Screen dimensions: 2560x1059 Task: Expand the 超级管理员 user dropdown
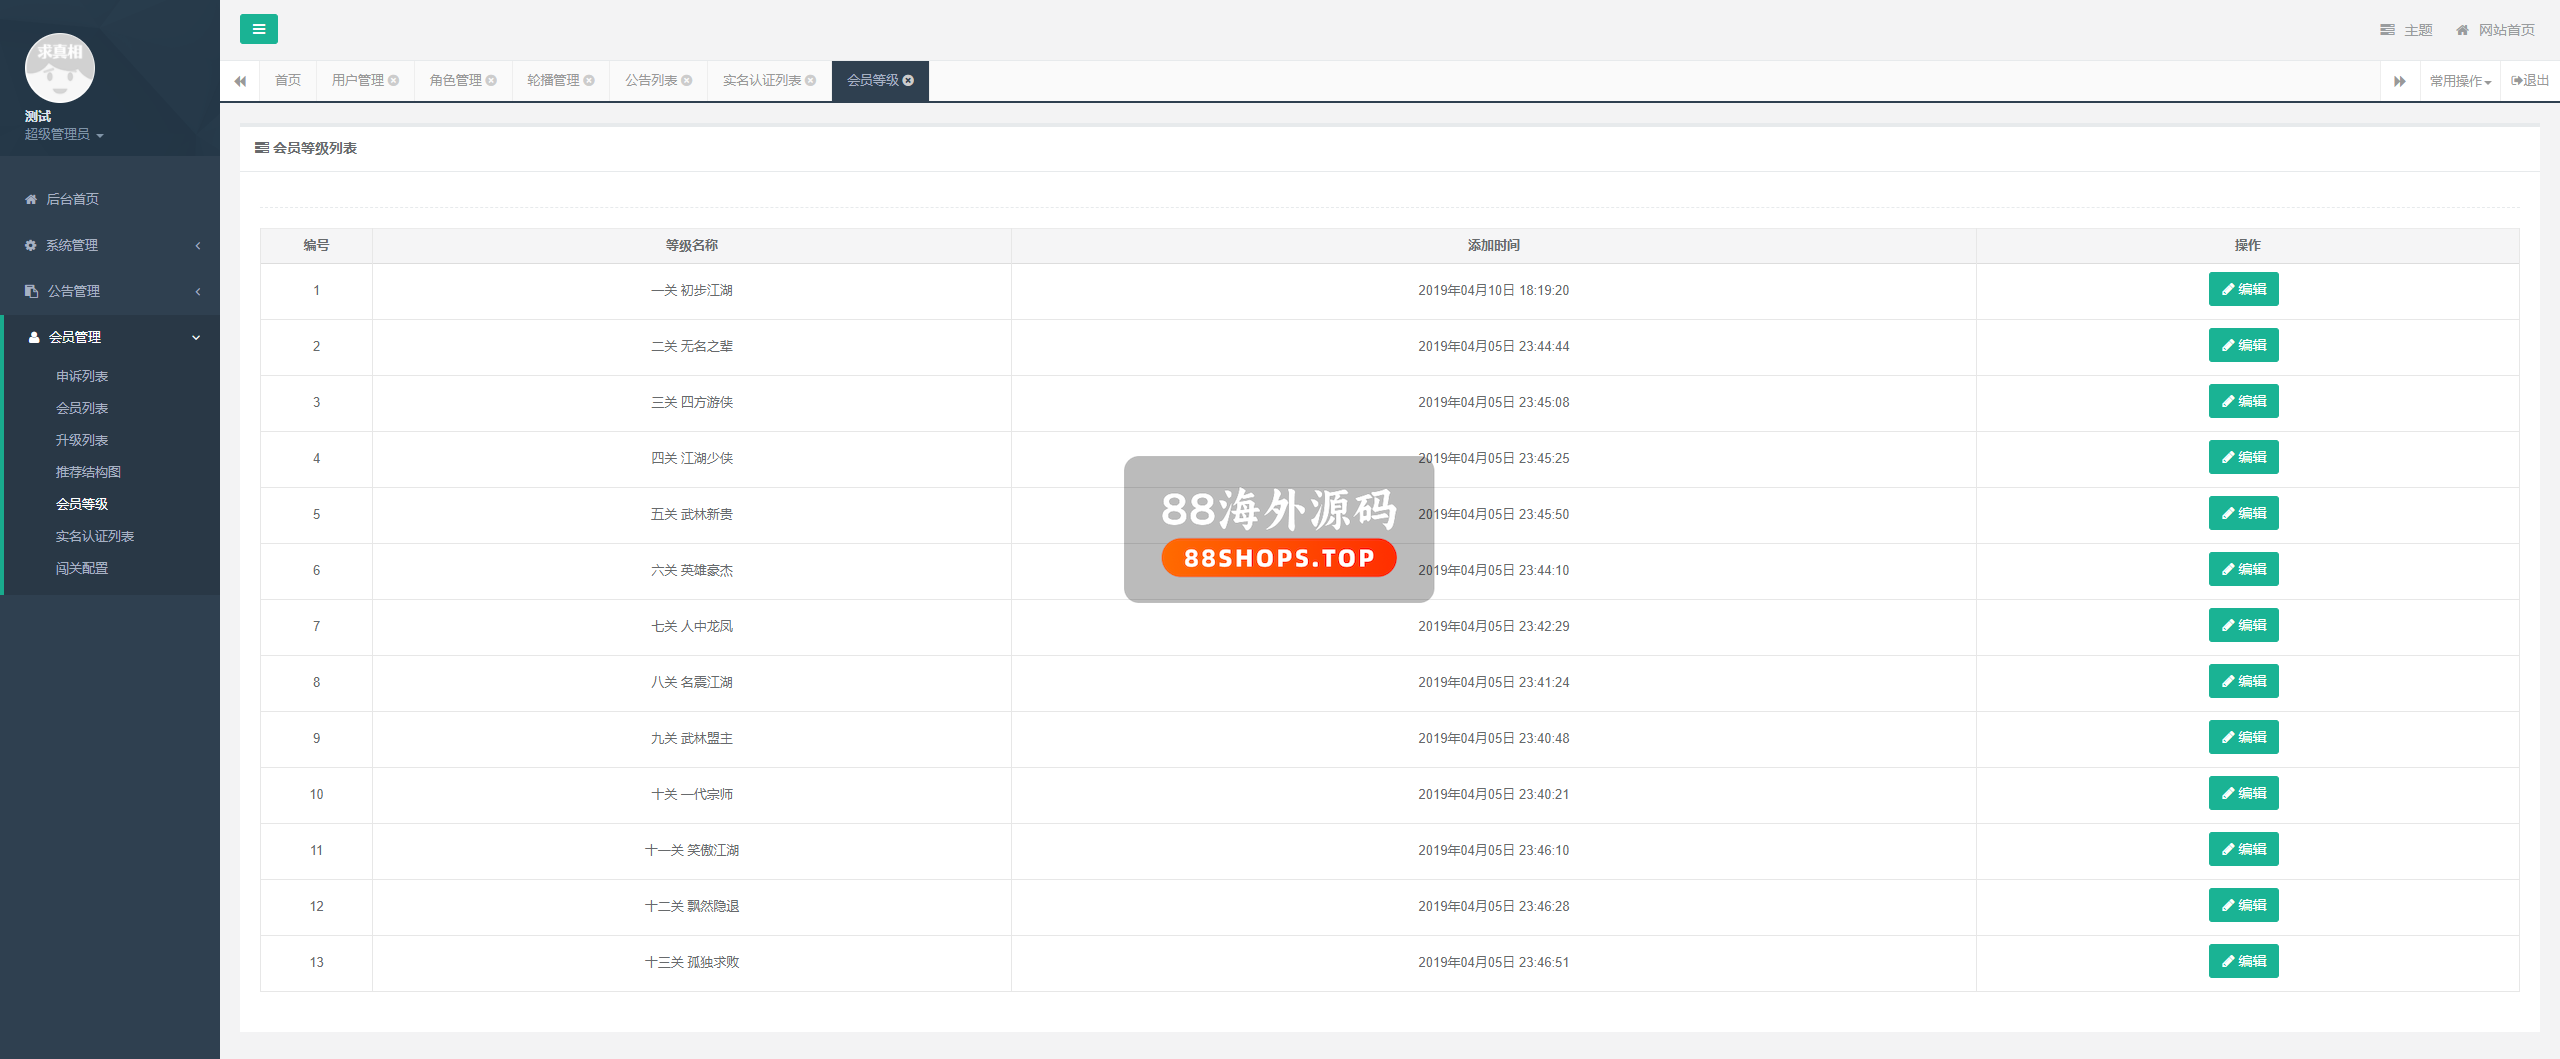[x=64, y=134]
